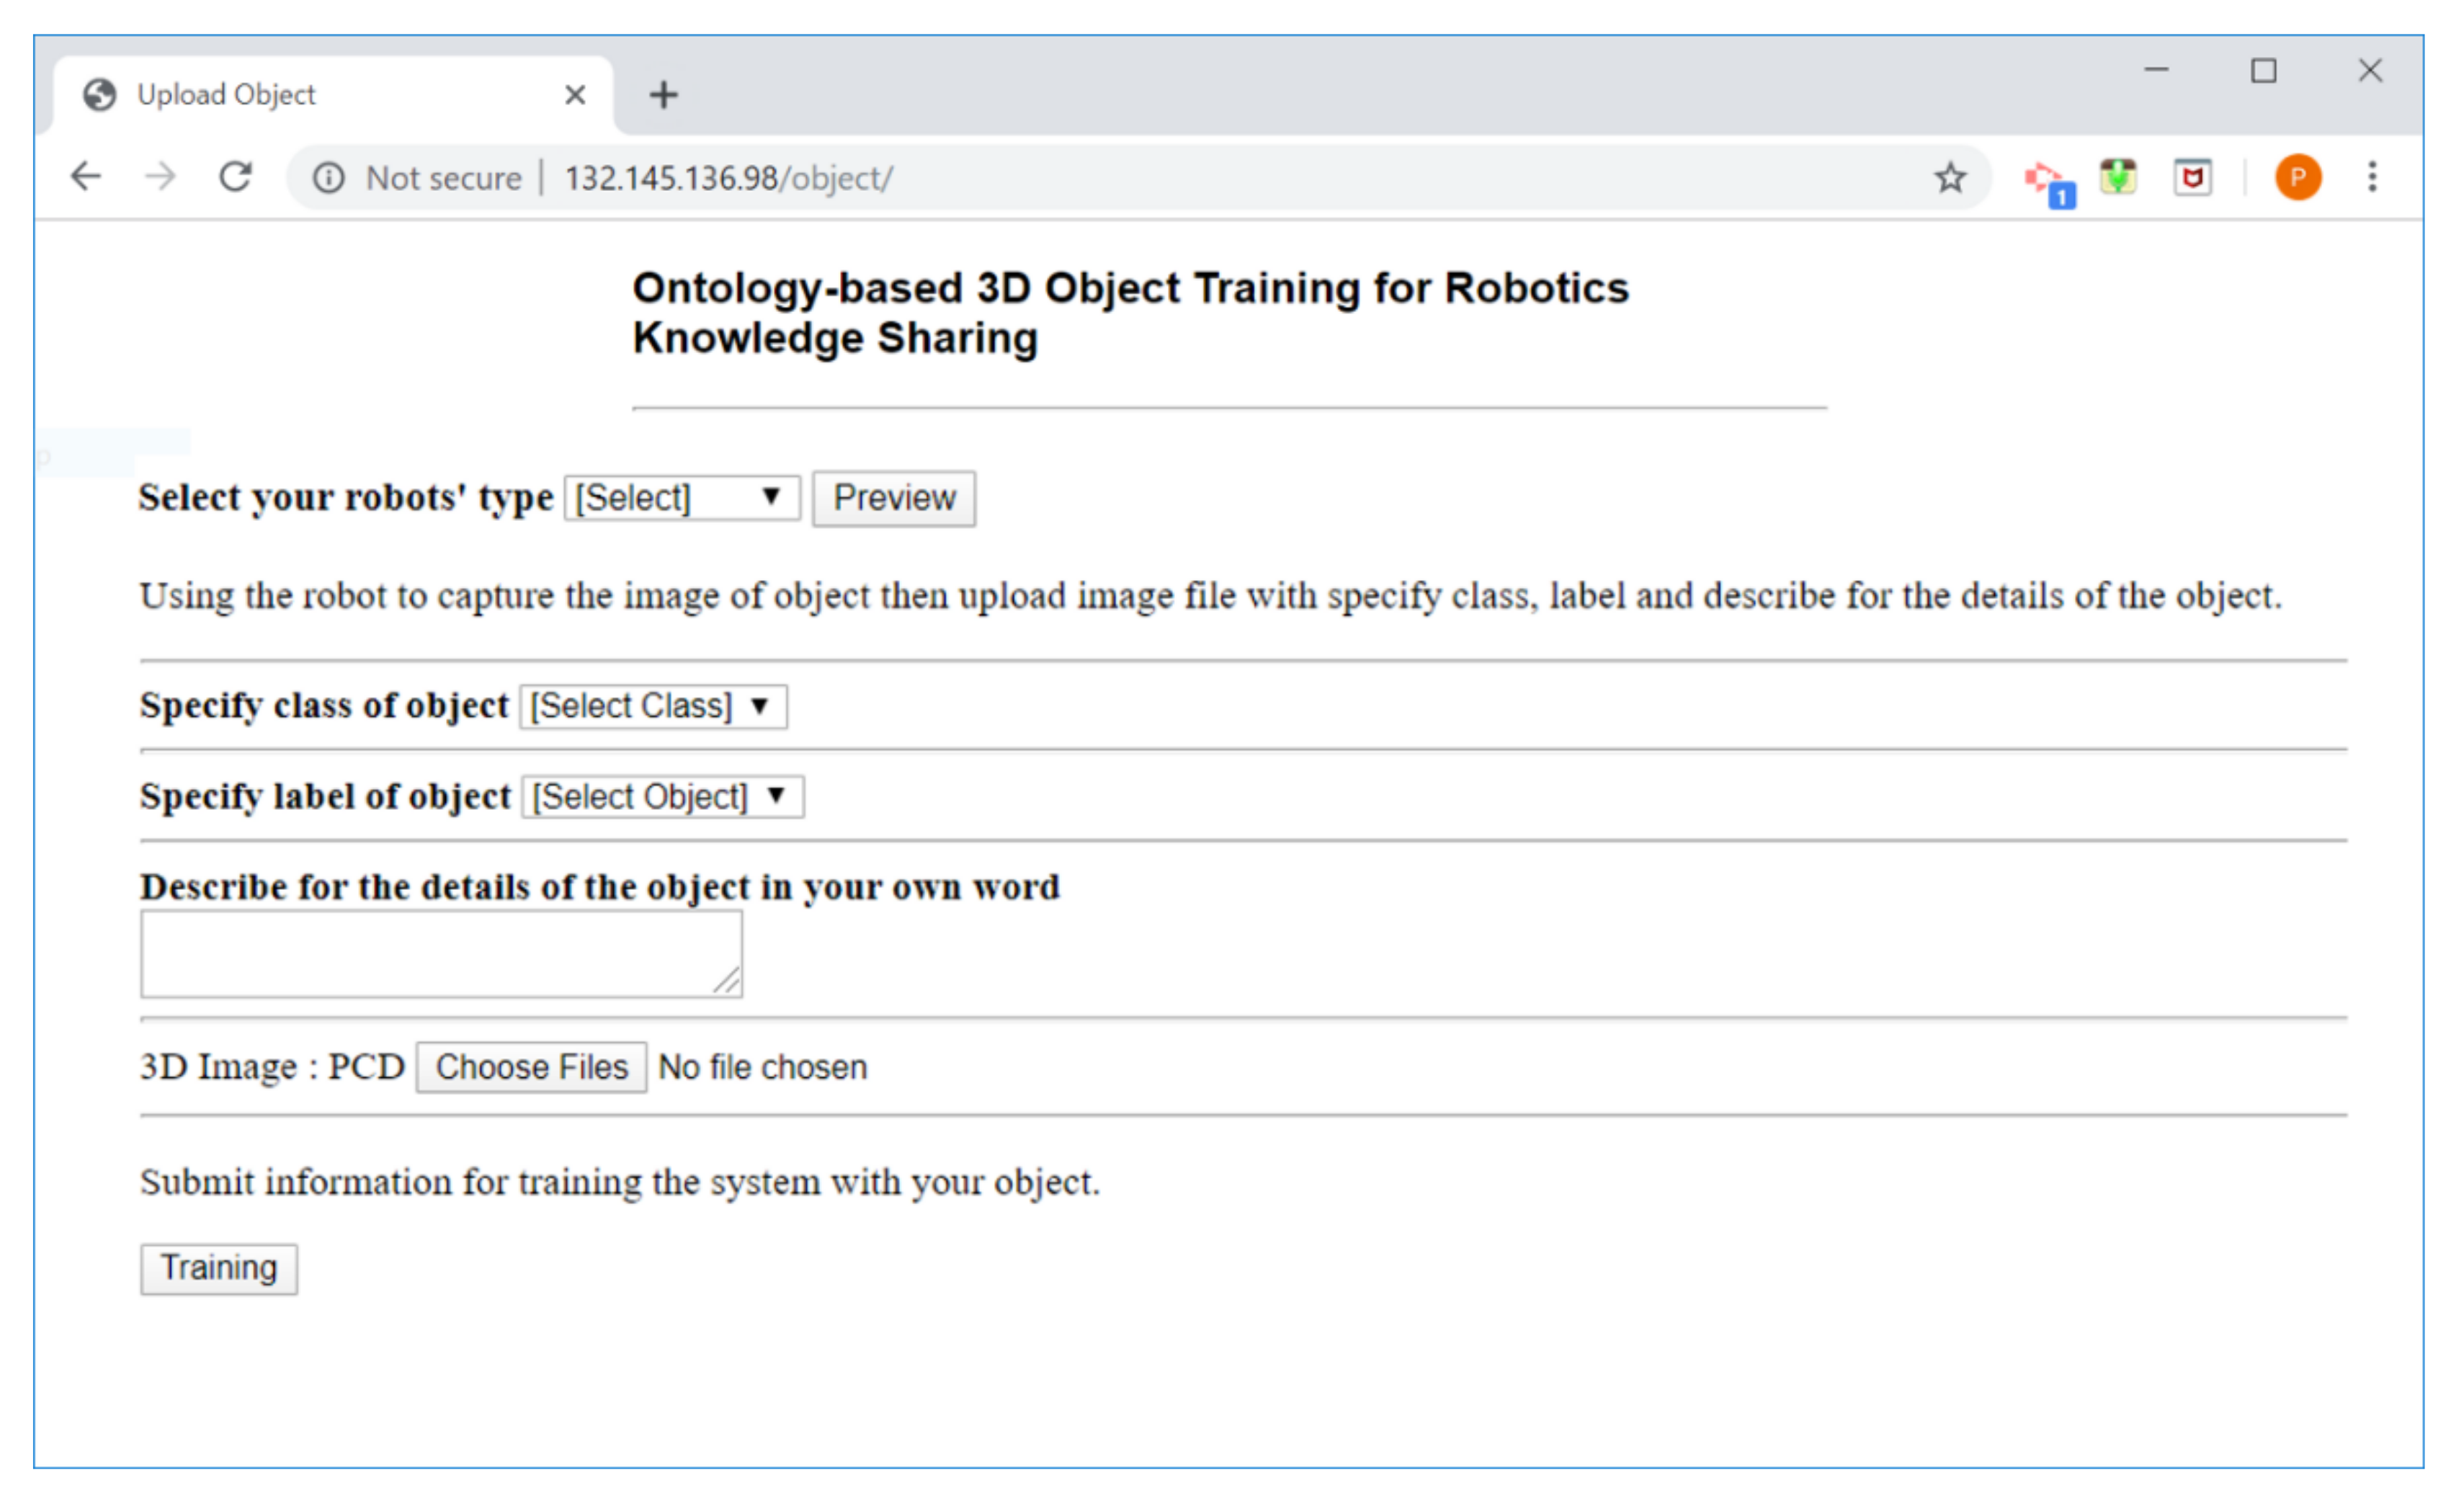Viewport: 2464px width, 1493px height.
Task: Click the address bar URL
Action: click(x=728, y=178)
